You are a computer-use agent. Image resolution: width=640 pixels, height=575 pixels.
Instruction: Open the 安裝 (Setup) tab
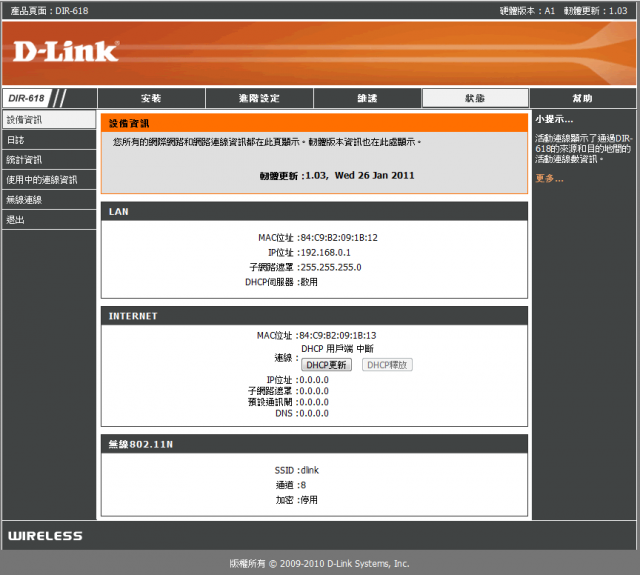[x=151, y=98]
